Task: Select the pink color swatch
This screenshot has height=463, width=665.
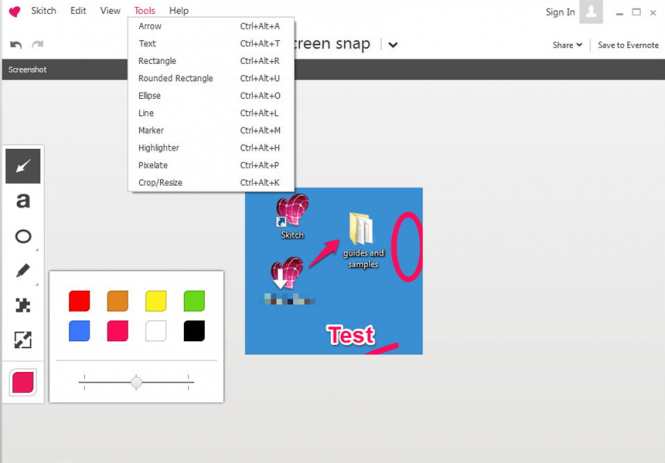Action: point(117,331)
